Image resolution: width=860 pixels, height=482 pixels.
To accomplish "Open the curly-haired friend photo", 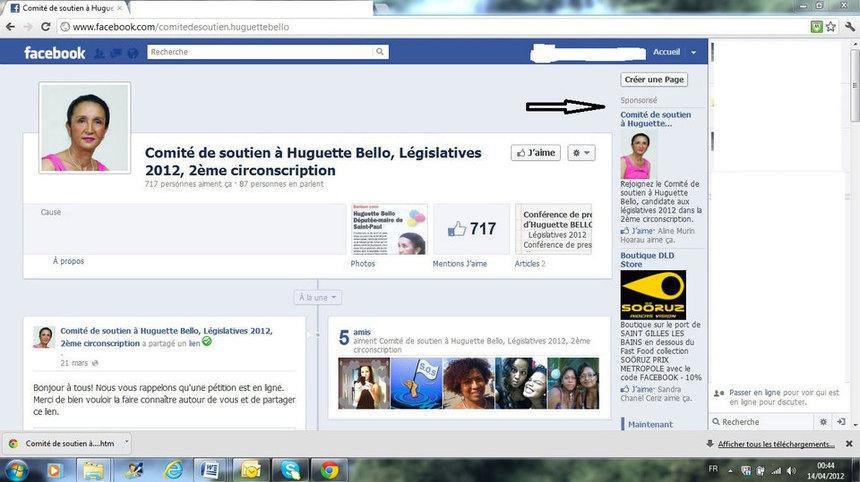I will [469, 383].
